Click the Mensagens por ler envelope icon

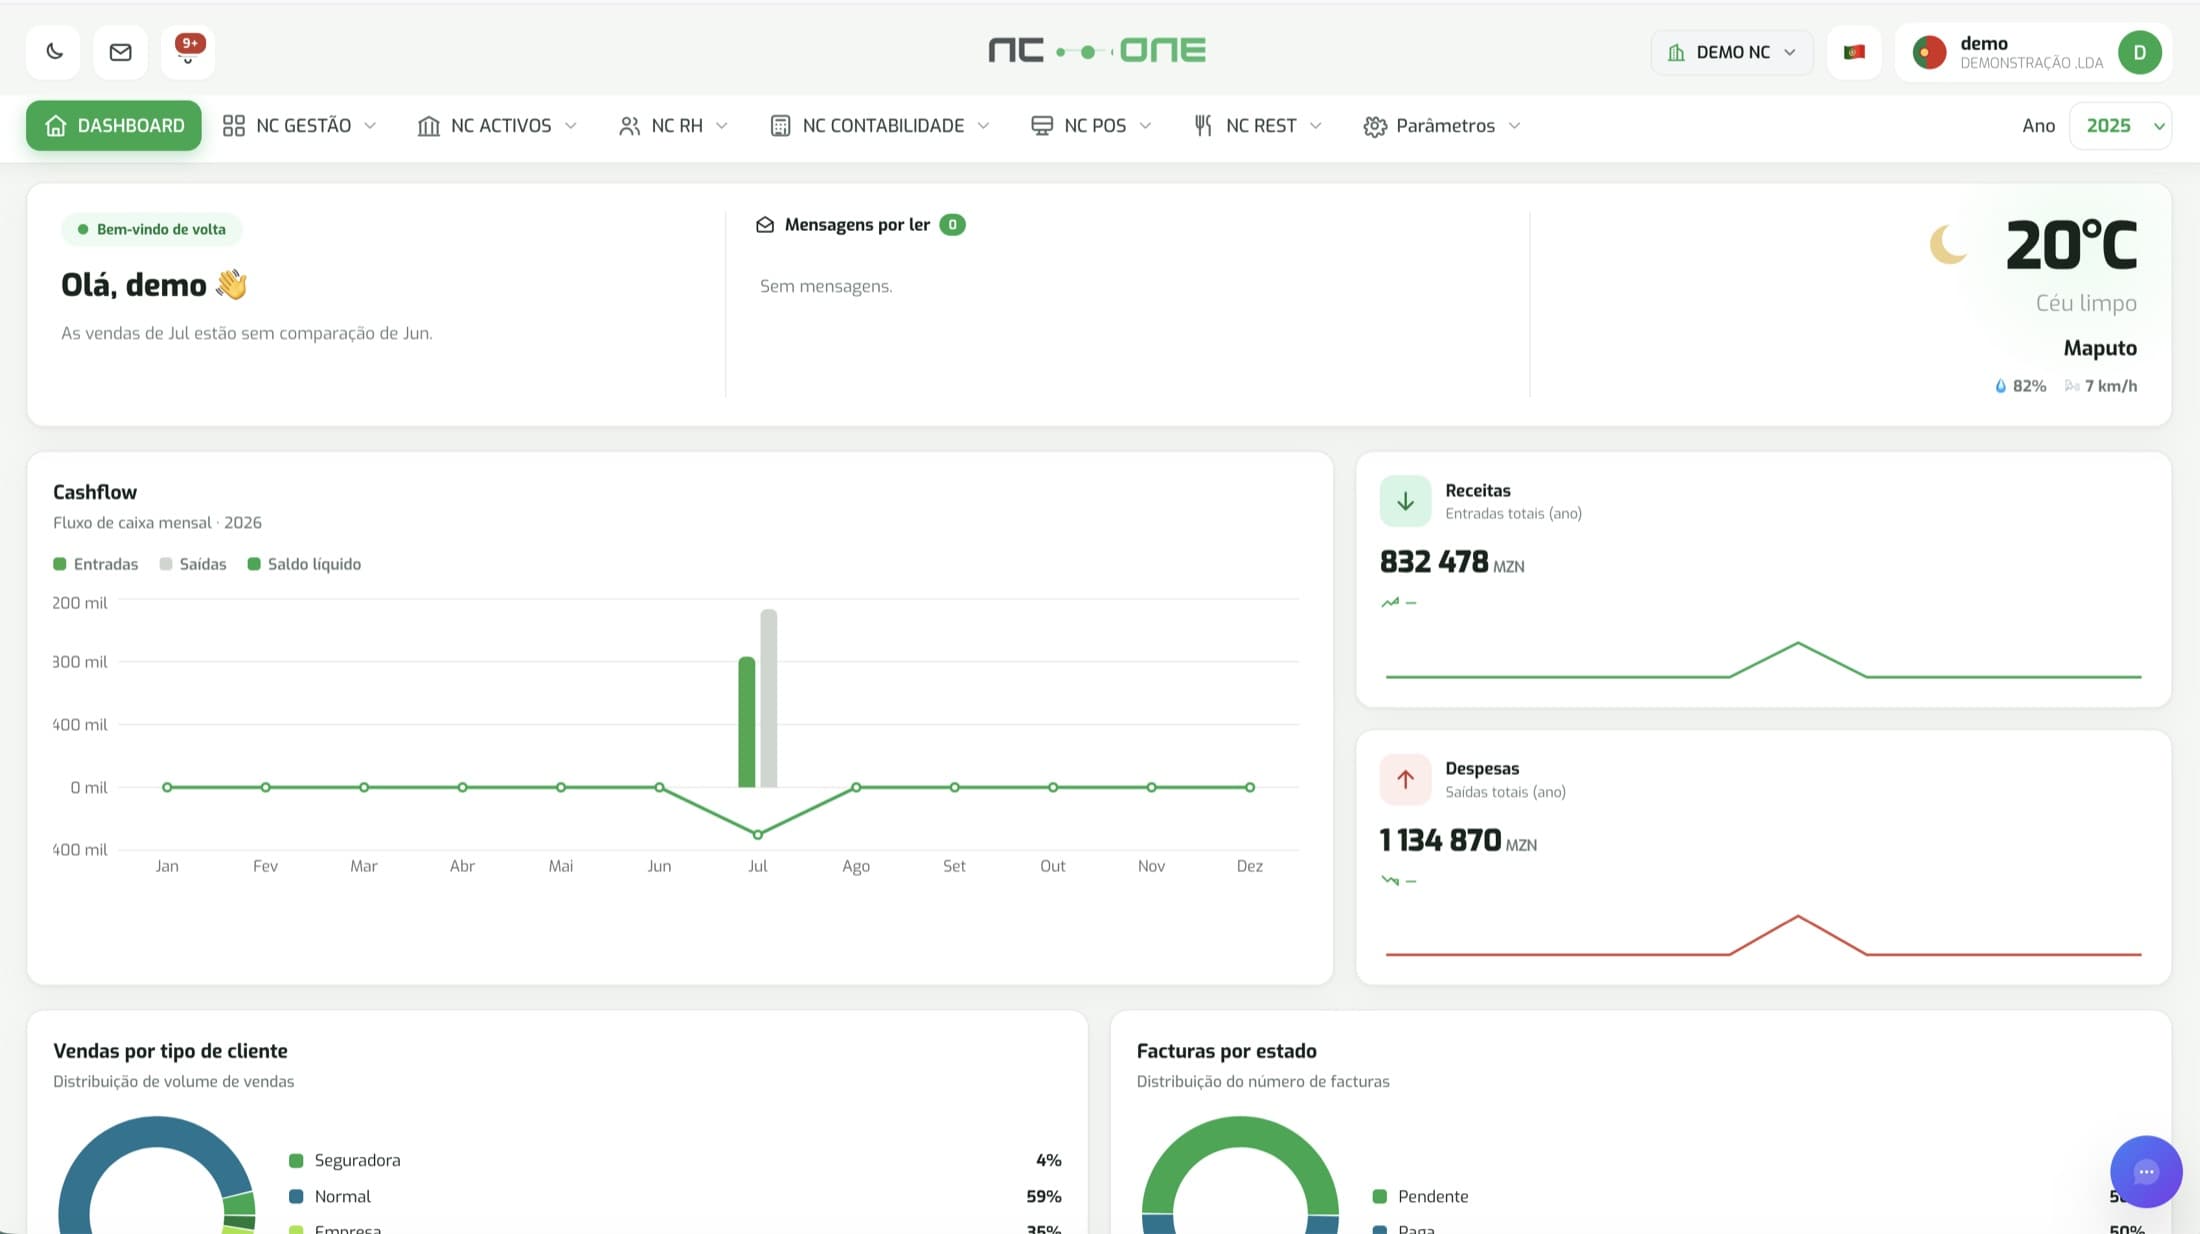[765, 225]
